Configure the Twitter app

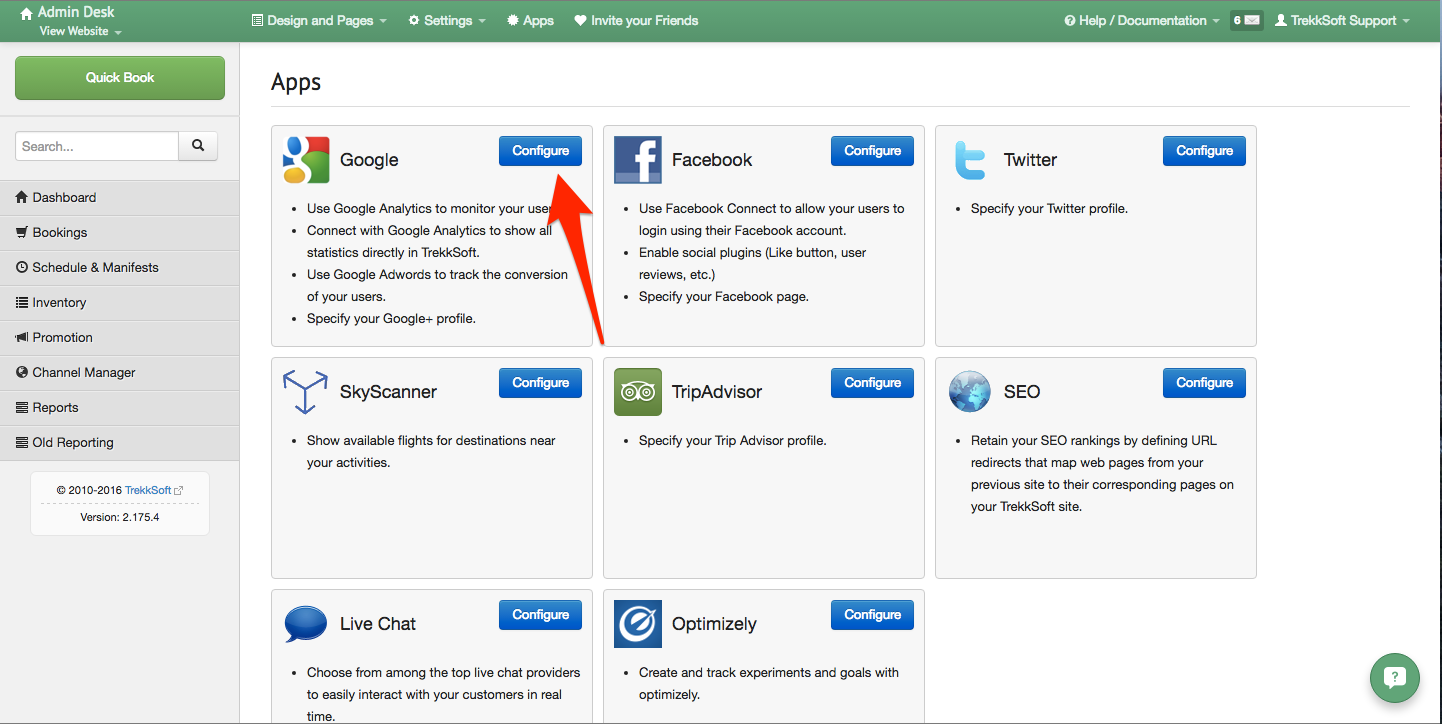pos(1204,151)
